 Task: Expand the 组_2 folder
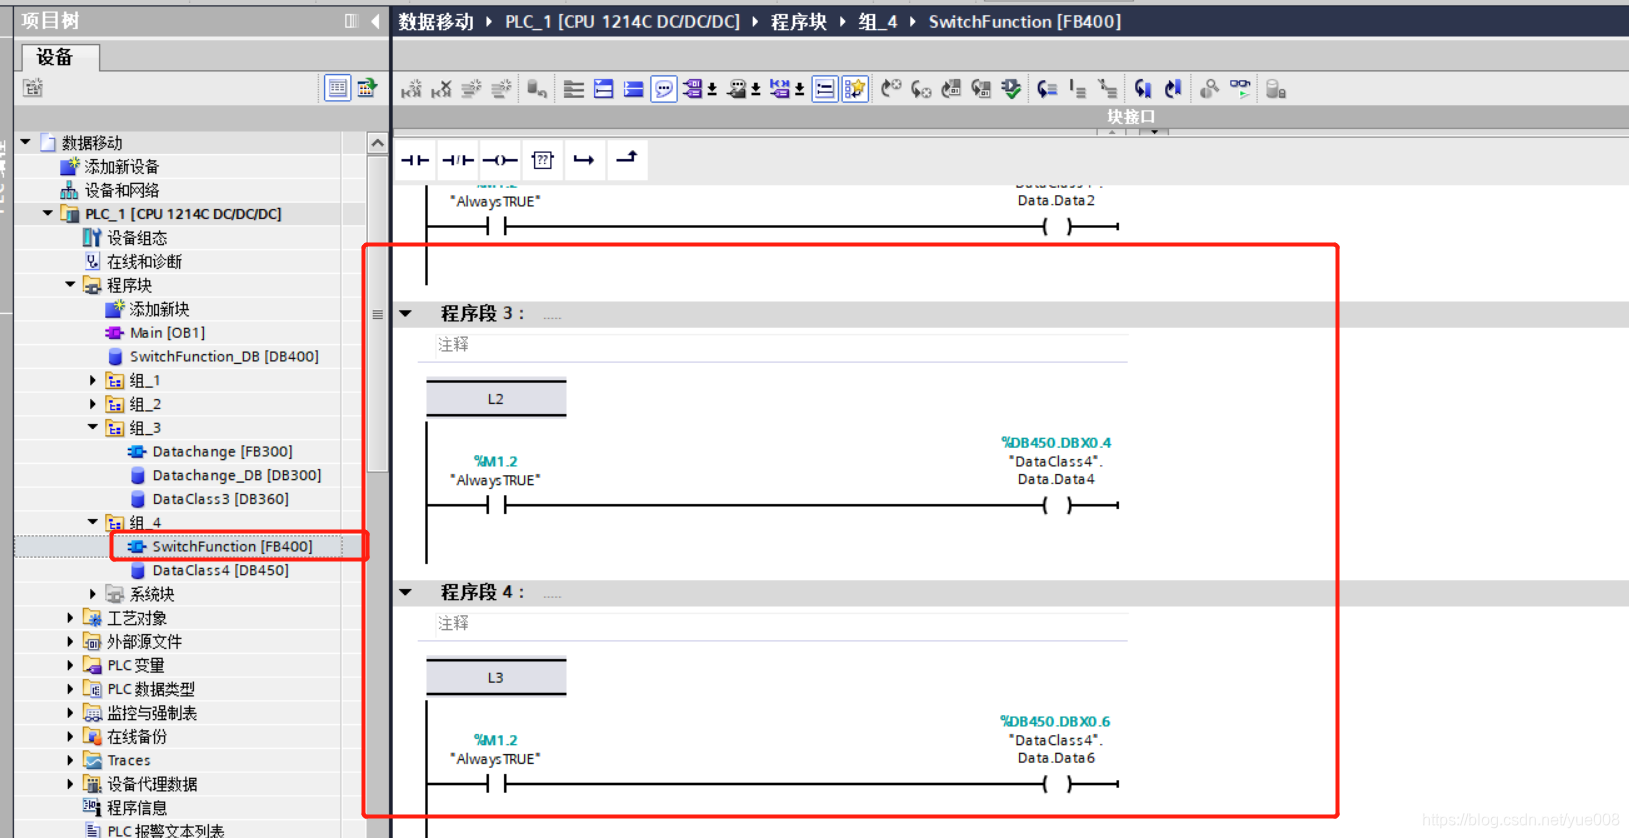tap(93, 404)
